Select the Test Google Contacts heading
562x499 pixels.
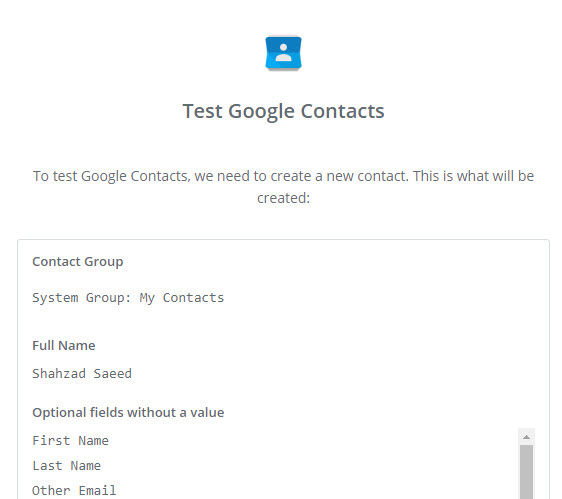284,111
